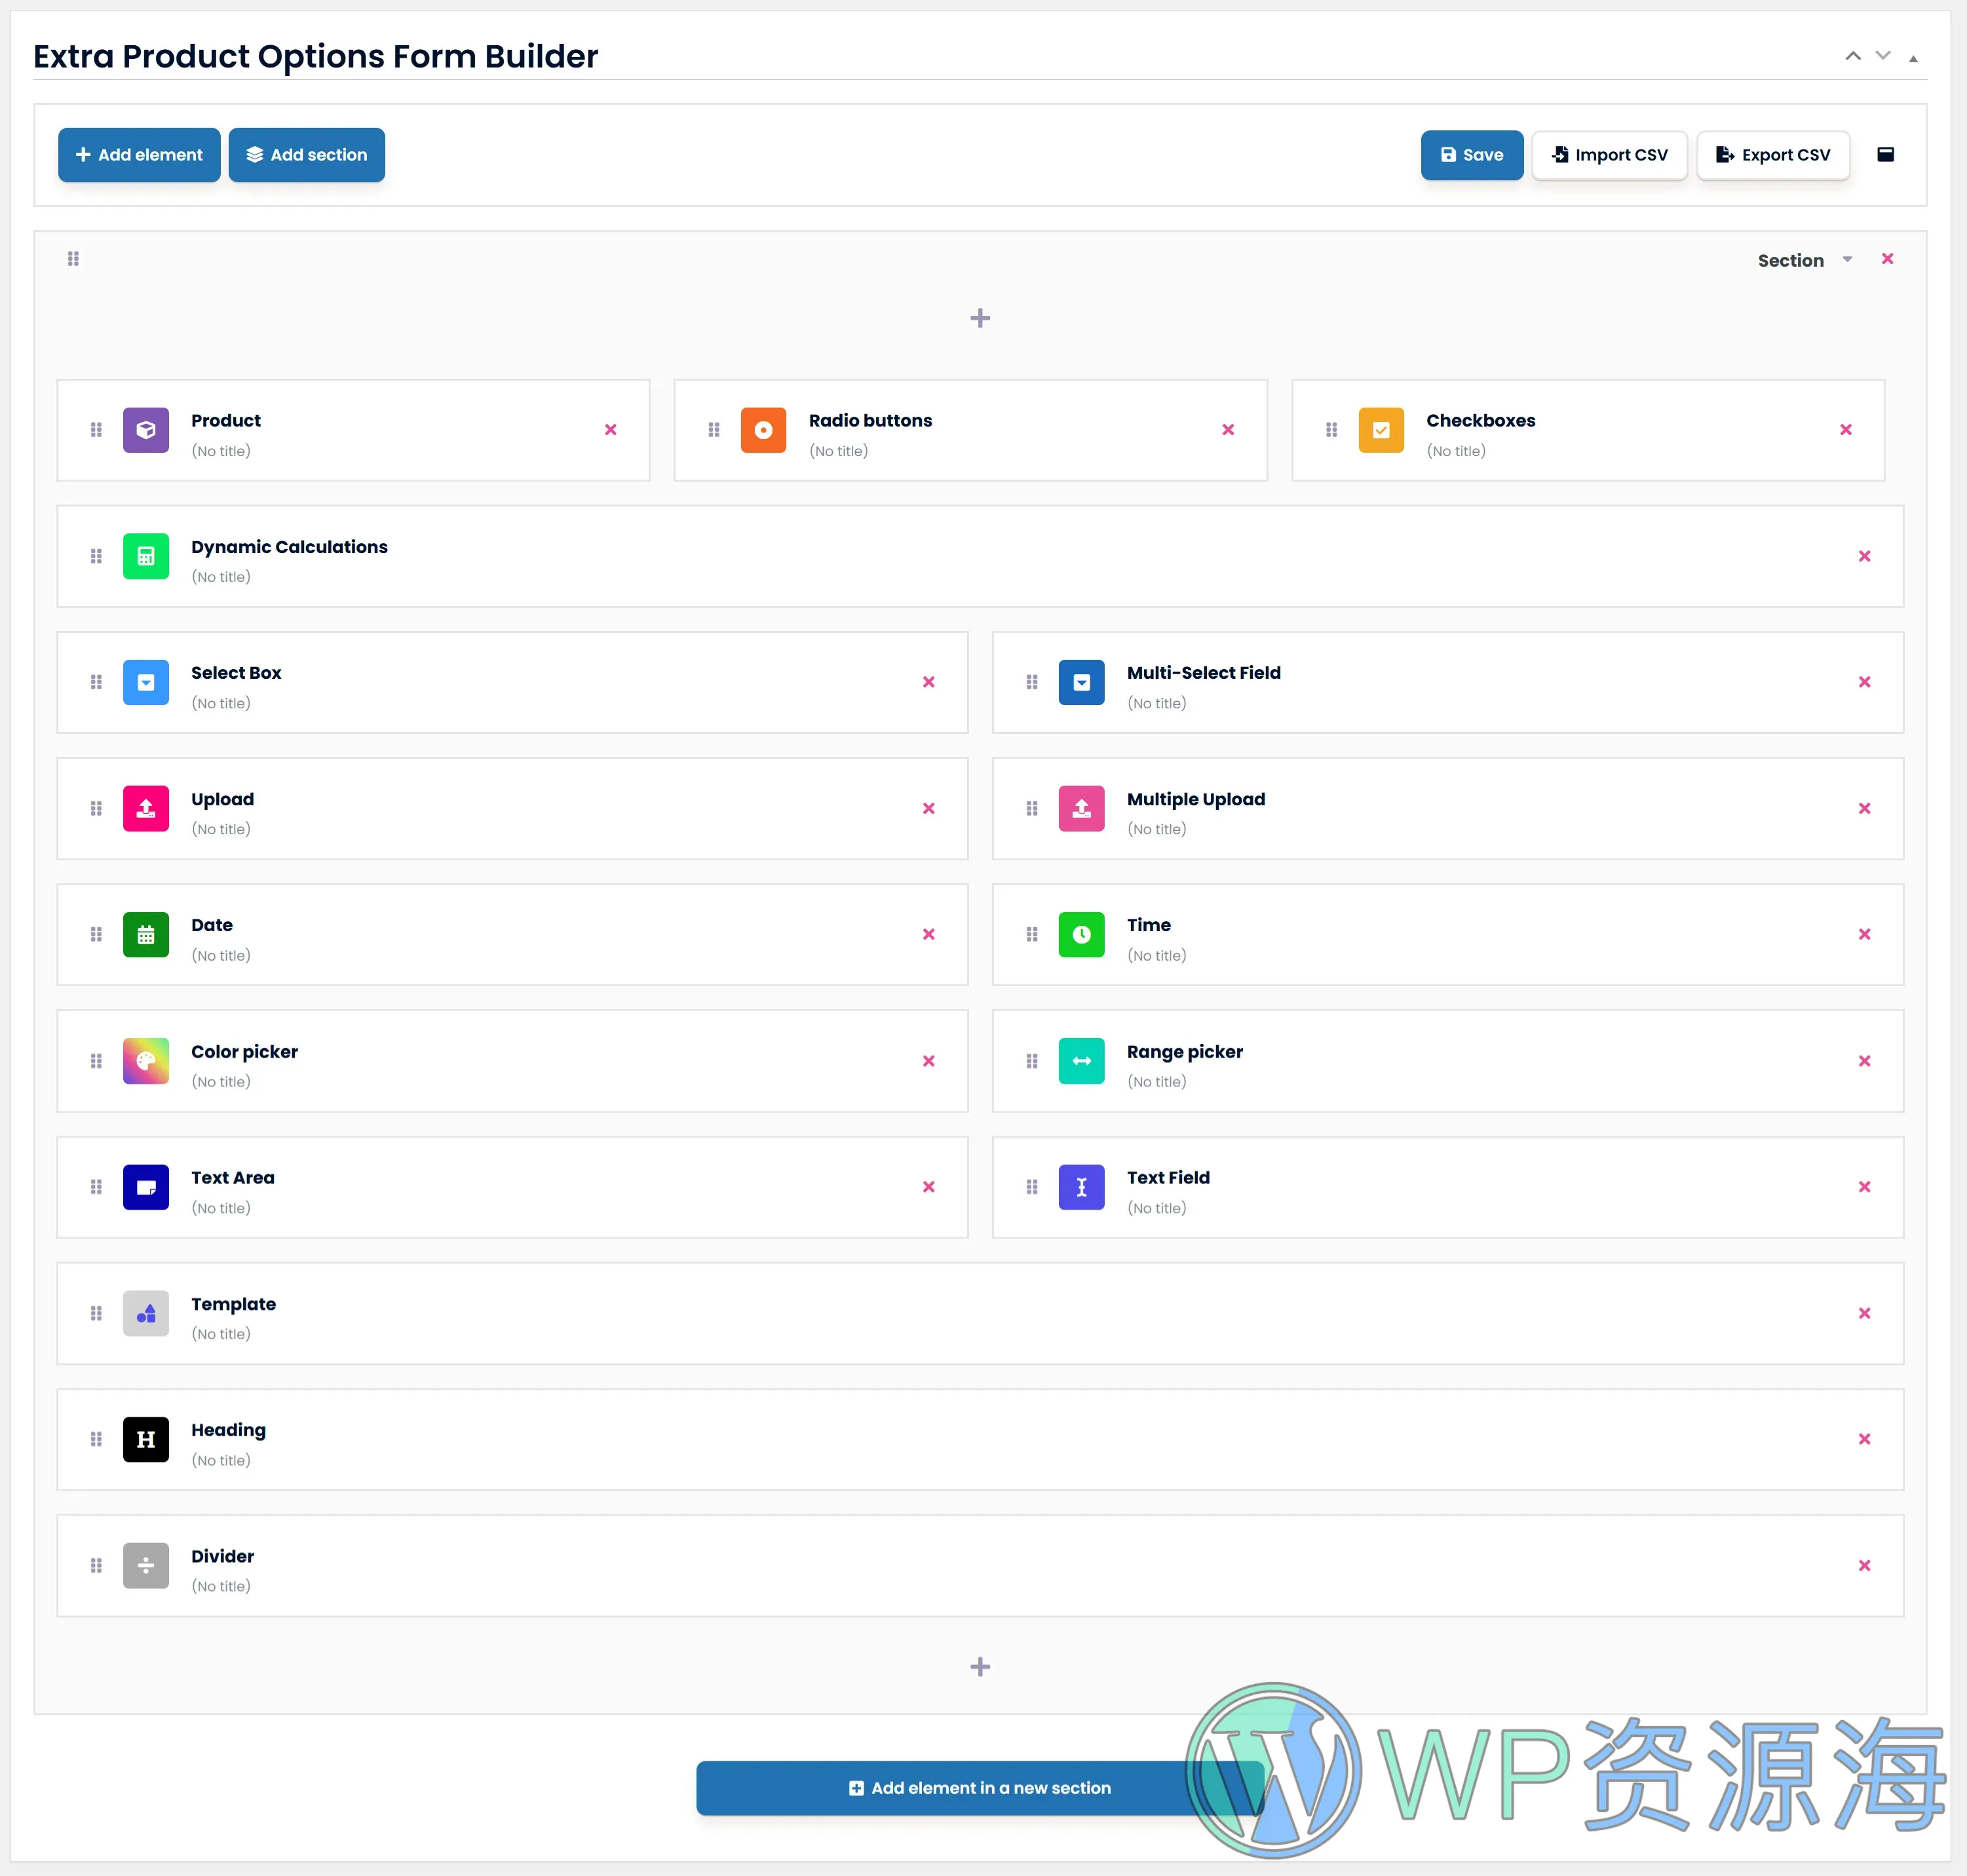Viewport: 1967px width, 1876px height.
Task: Open the Section dropdown arrow
Action: pyautogui.click(x=1847, y=260)
